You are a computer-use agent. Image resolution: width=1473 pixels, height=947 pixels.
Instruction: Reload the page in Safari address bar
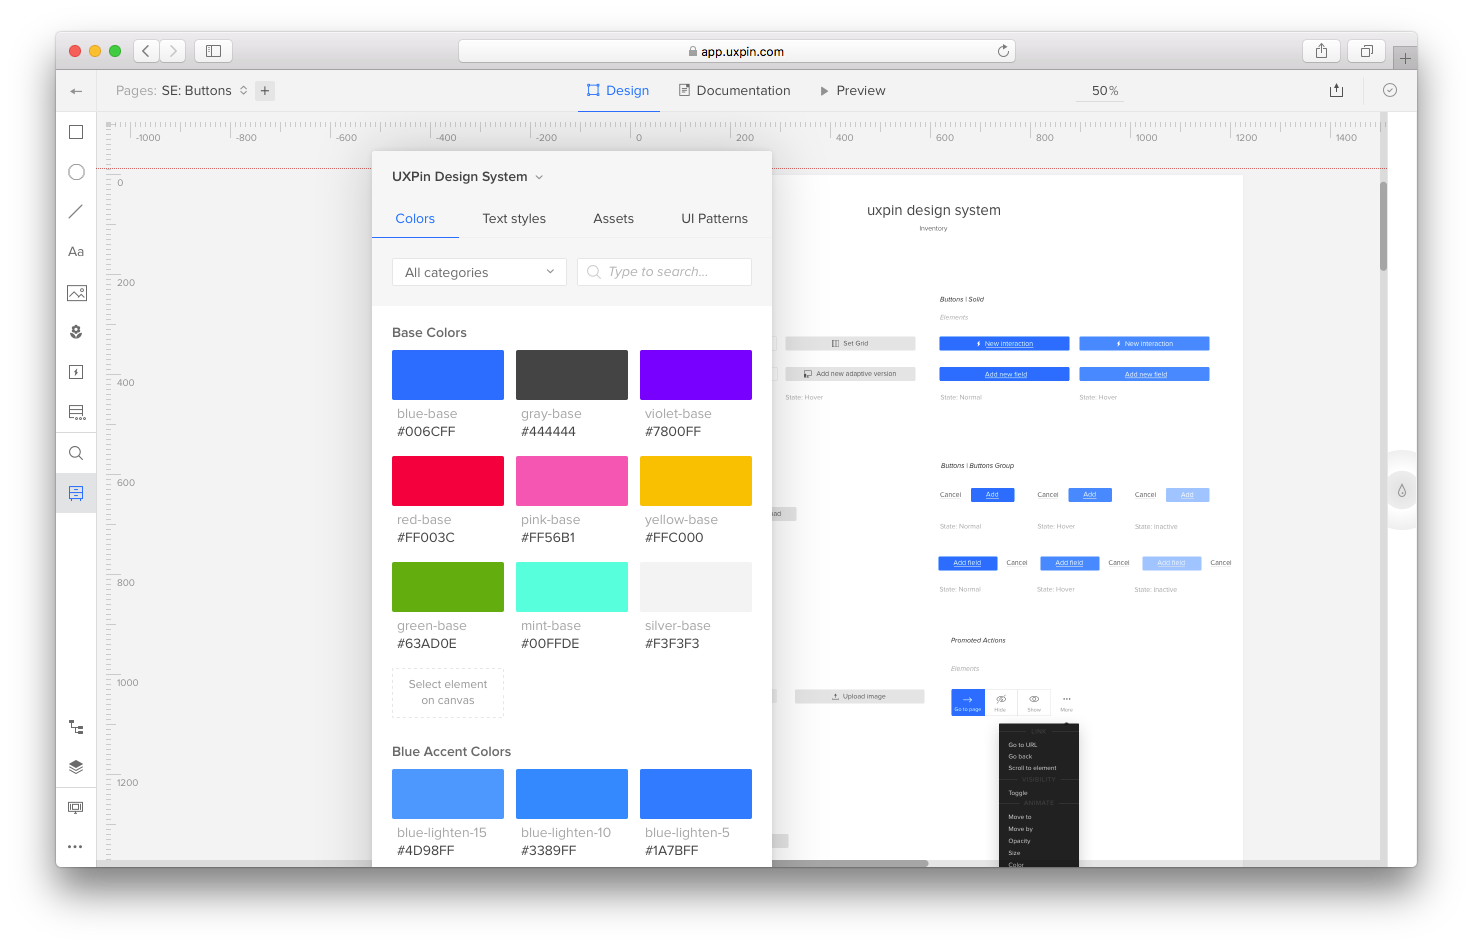pos(1003,51)
